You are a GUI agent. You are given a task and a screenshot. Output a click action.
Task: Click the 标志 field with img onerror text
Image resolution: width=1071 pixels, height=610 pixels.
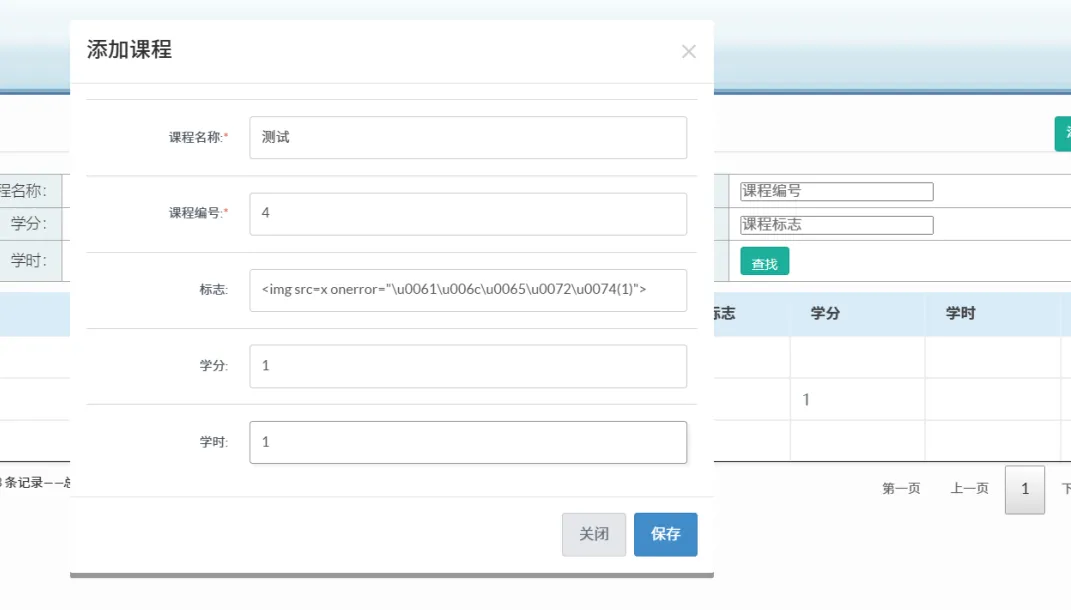tap(468, 290)
